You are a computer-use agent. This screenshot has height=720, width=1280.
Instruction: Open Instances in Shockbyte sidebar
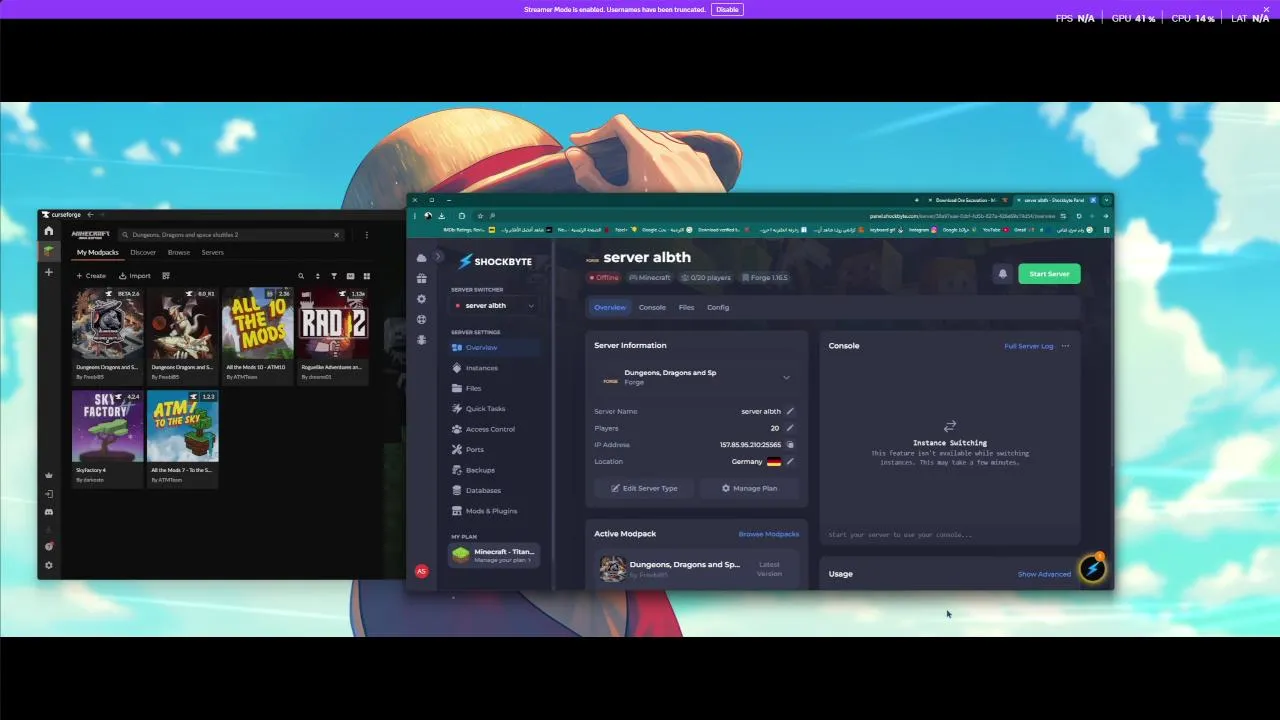pos(494,368)
